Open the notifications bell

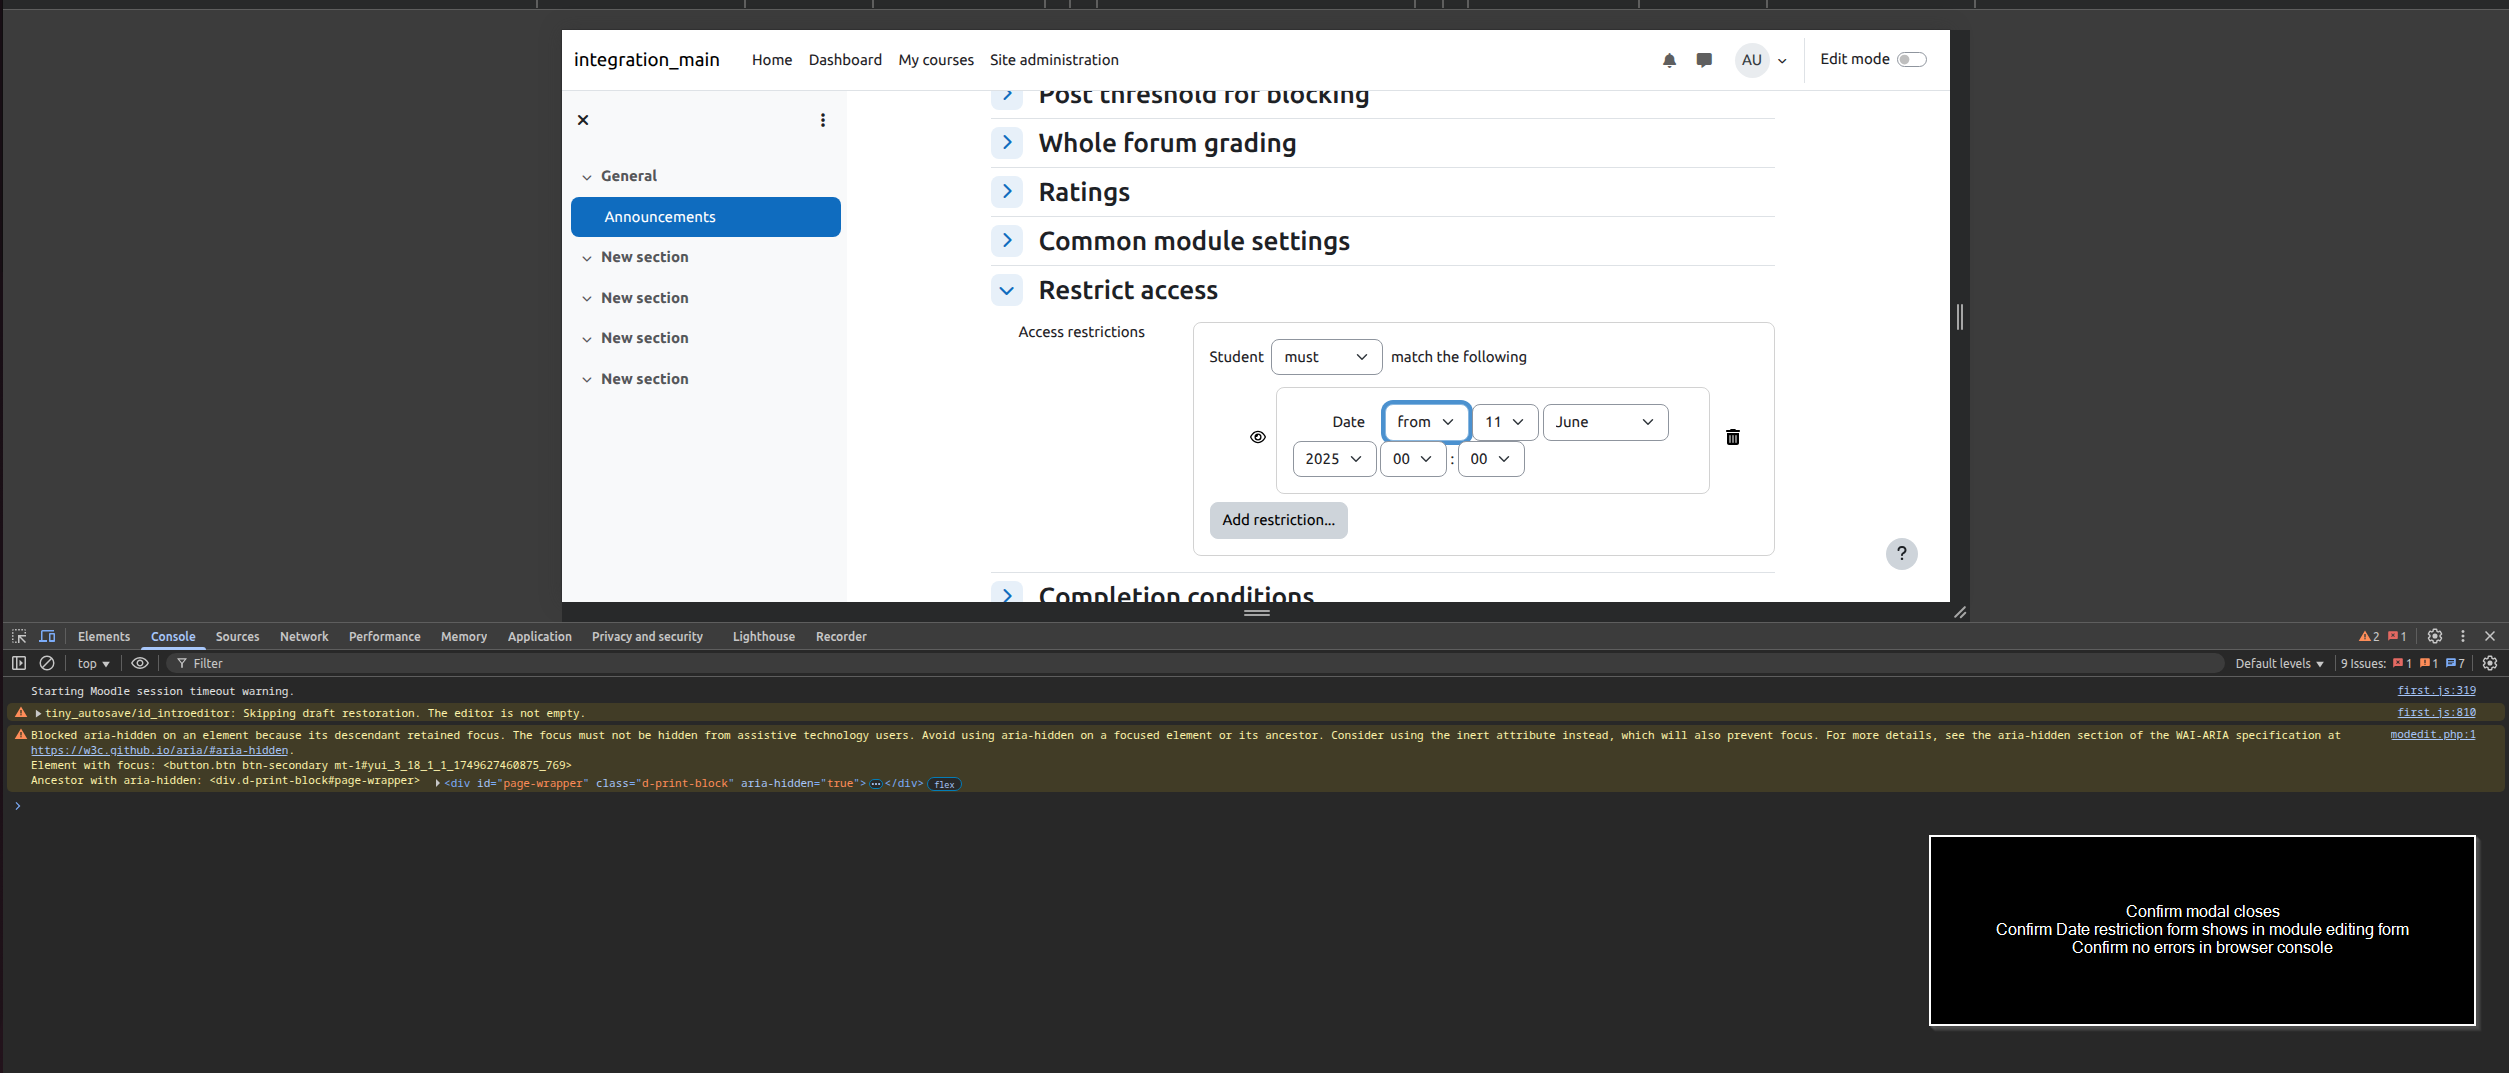click(x=1669, y=60)
